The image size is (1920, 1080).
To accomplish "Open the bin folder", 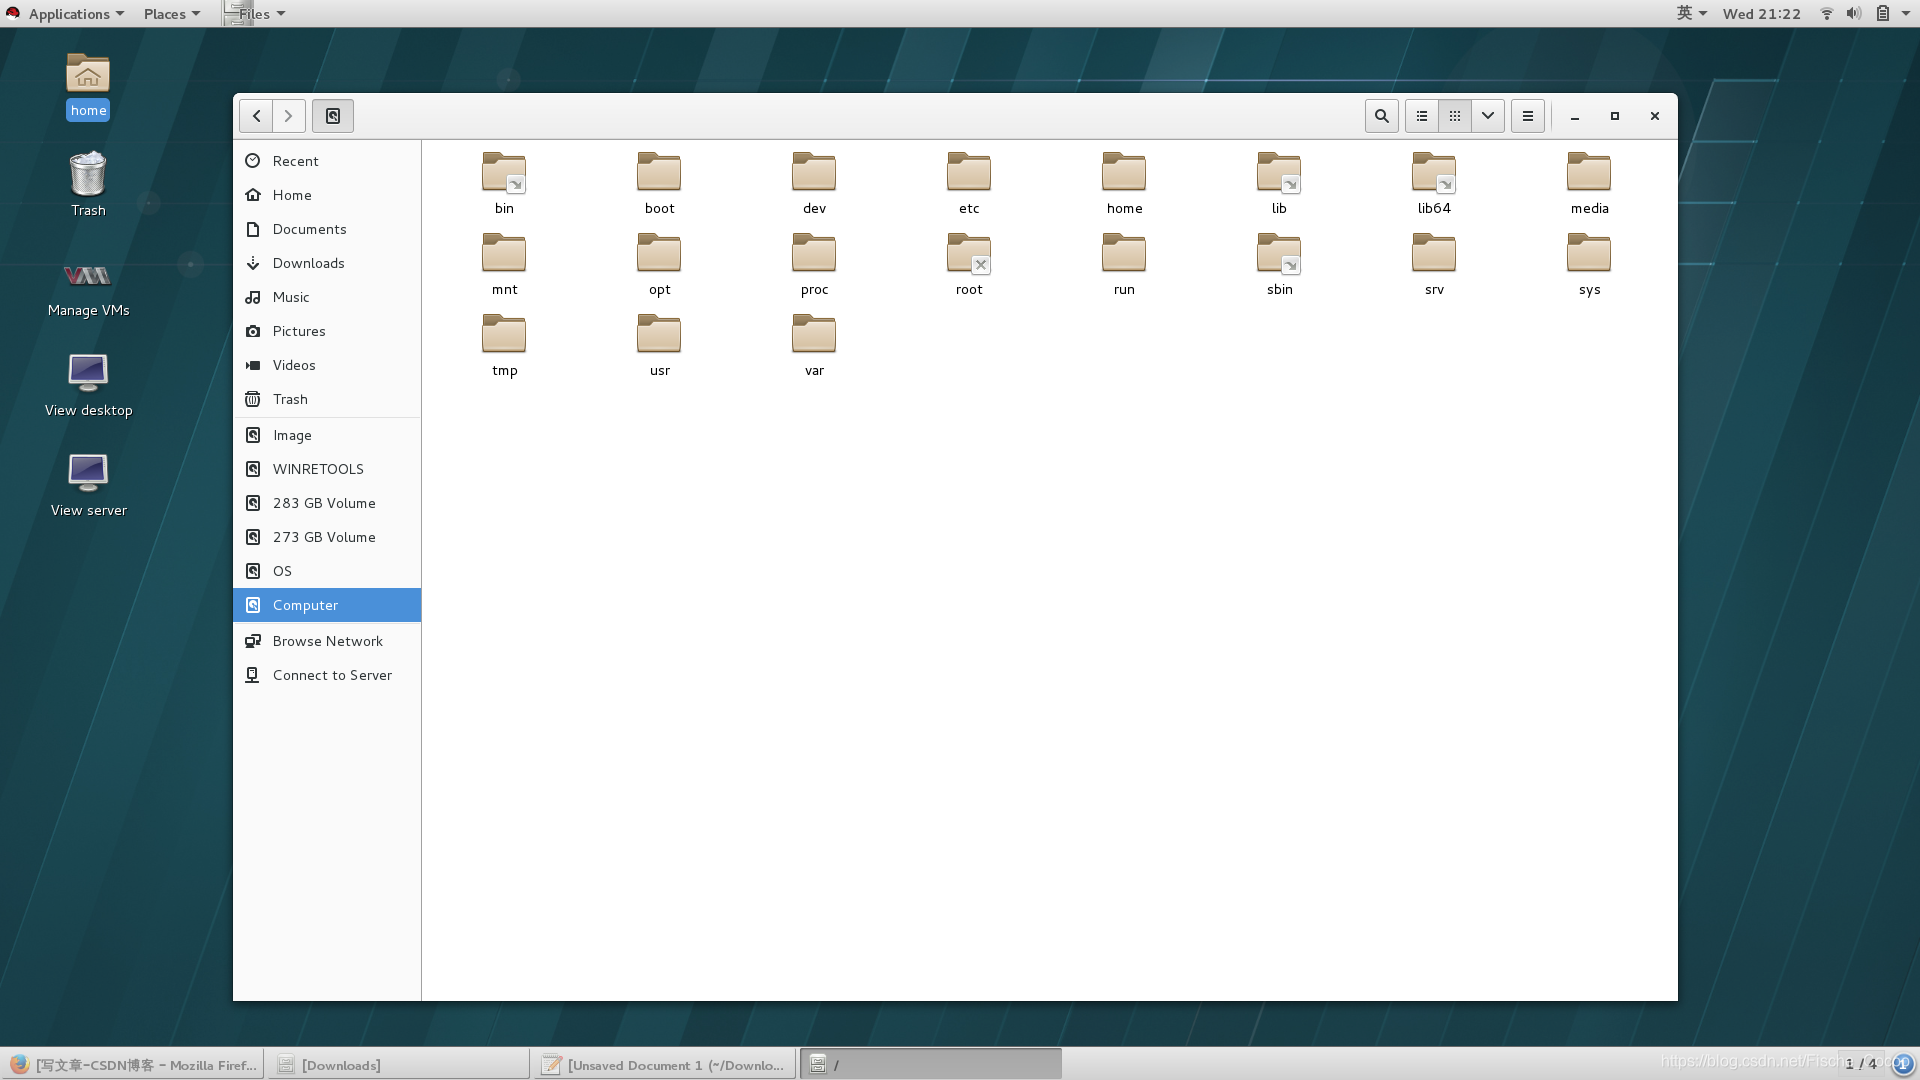I will pos(504,183).
